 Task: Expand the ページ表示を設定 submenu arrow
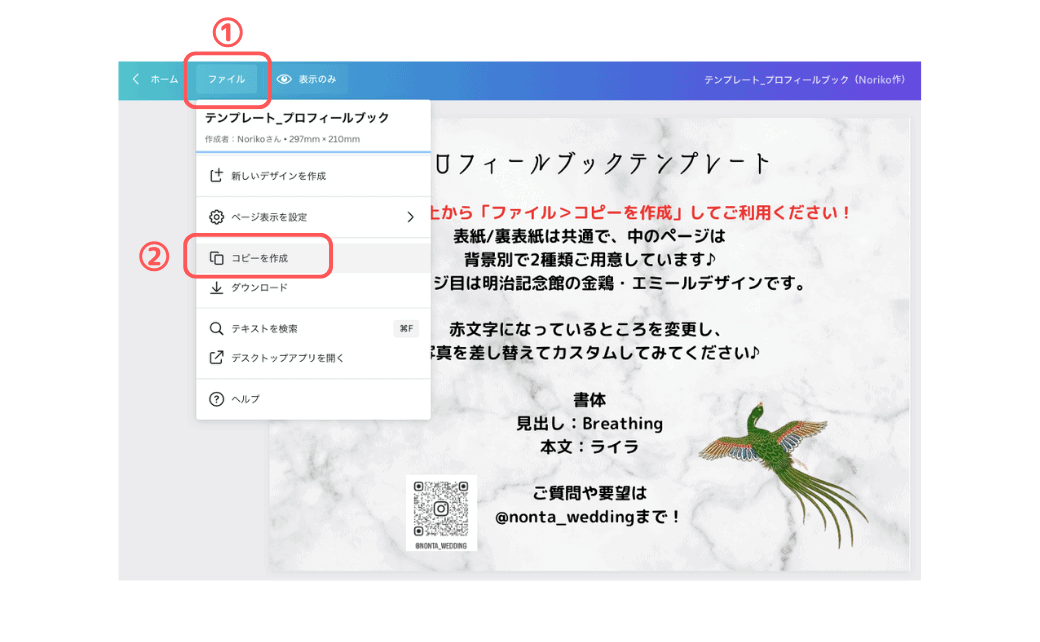410,217
